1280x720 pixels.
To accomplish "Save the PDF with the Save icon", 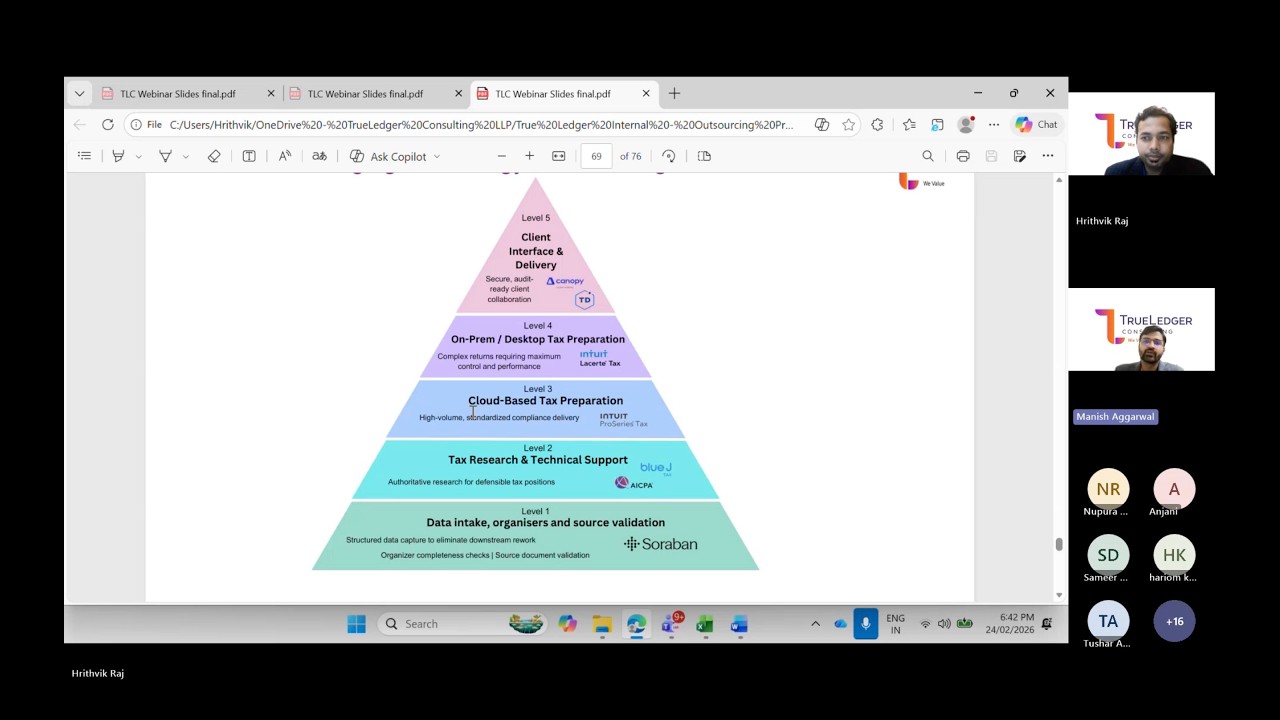I will pos(991,156).
